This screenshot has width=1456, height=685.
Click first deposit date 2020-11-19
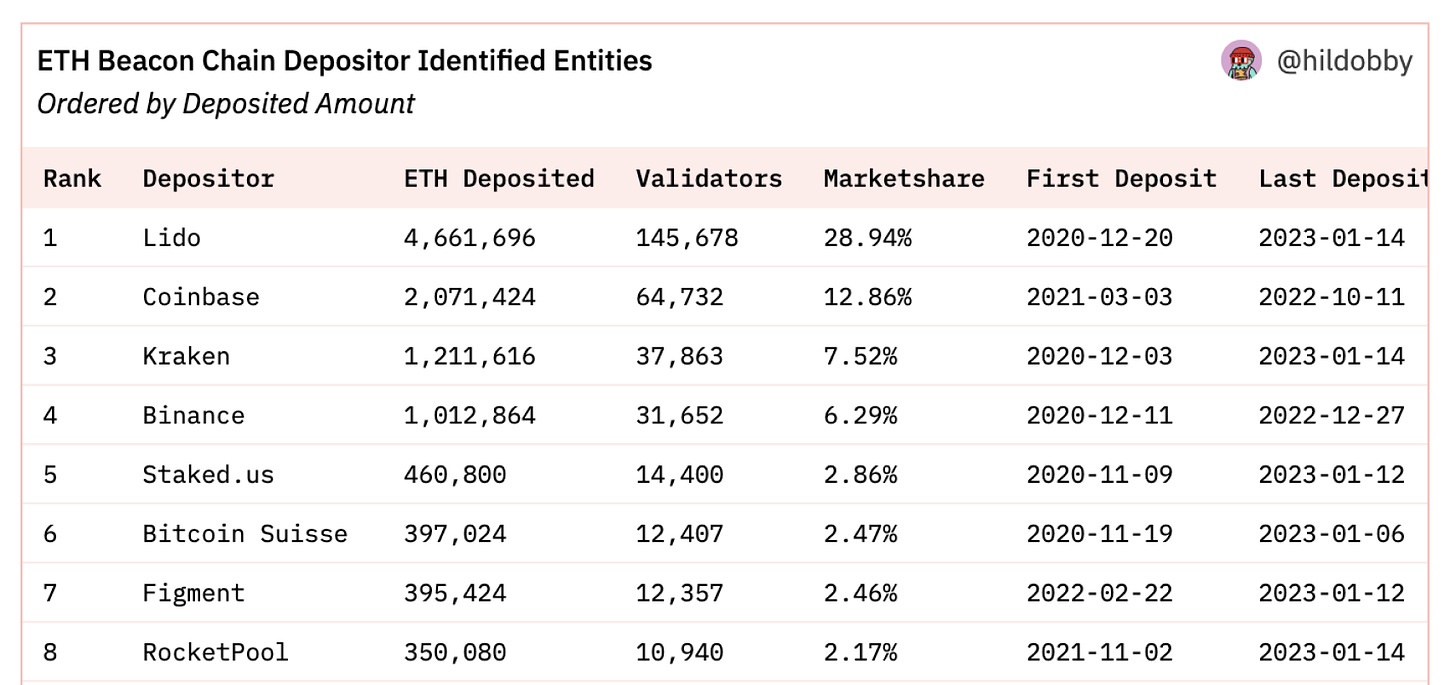point(1099,533)
